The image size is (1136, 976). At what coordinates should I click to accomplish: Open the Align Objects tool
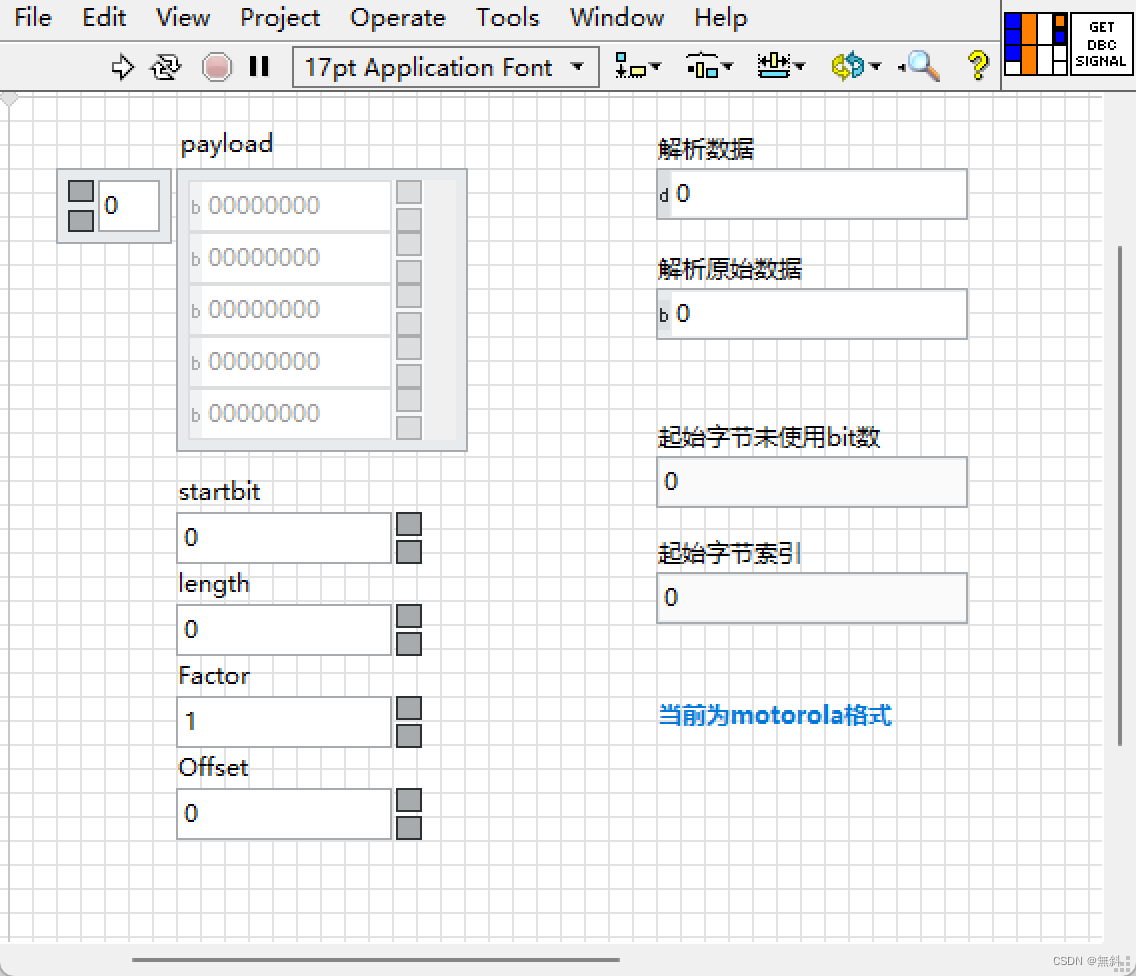[x=632, y=66]
